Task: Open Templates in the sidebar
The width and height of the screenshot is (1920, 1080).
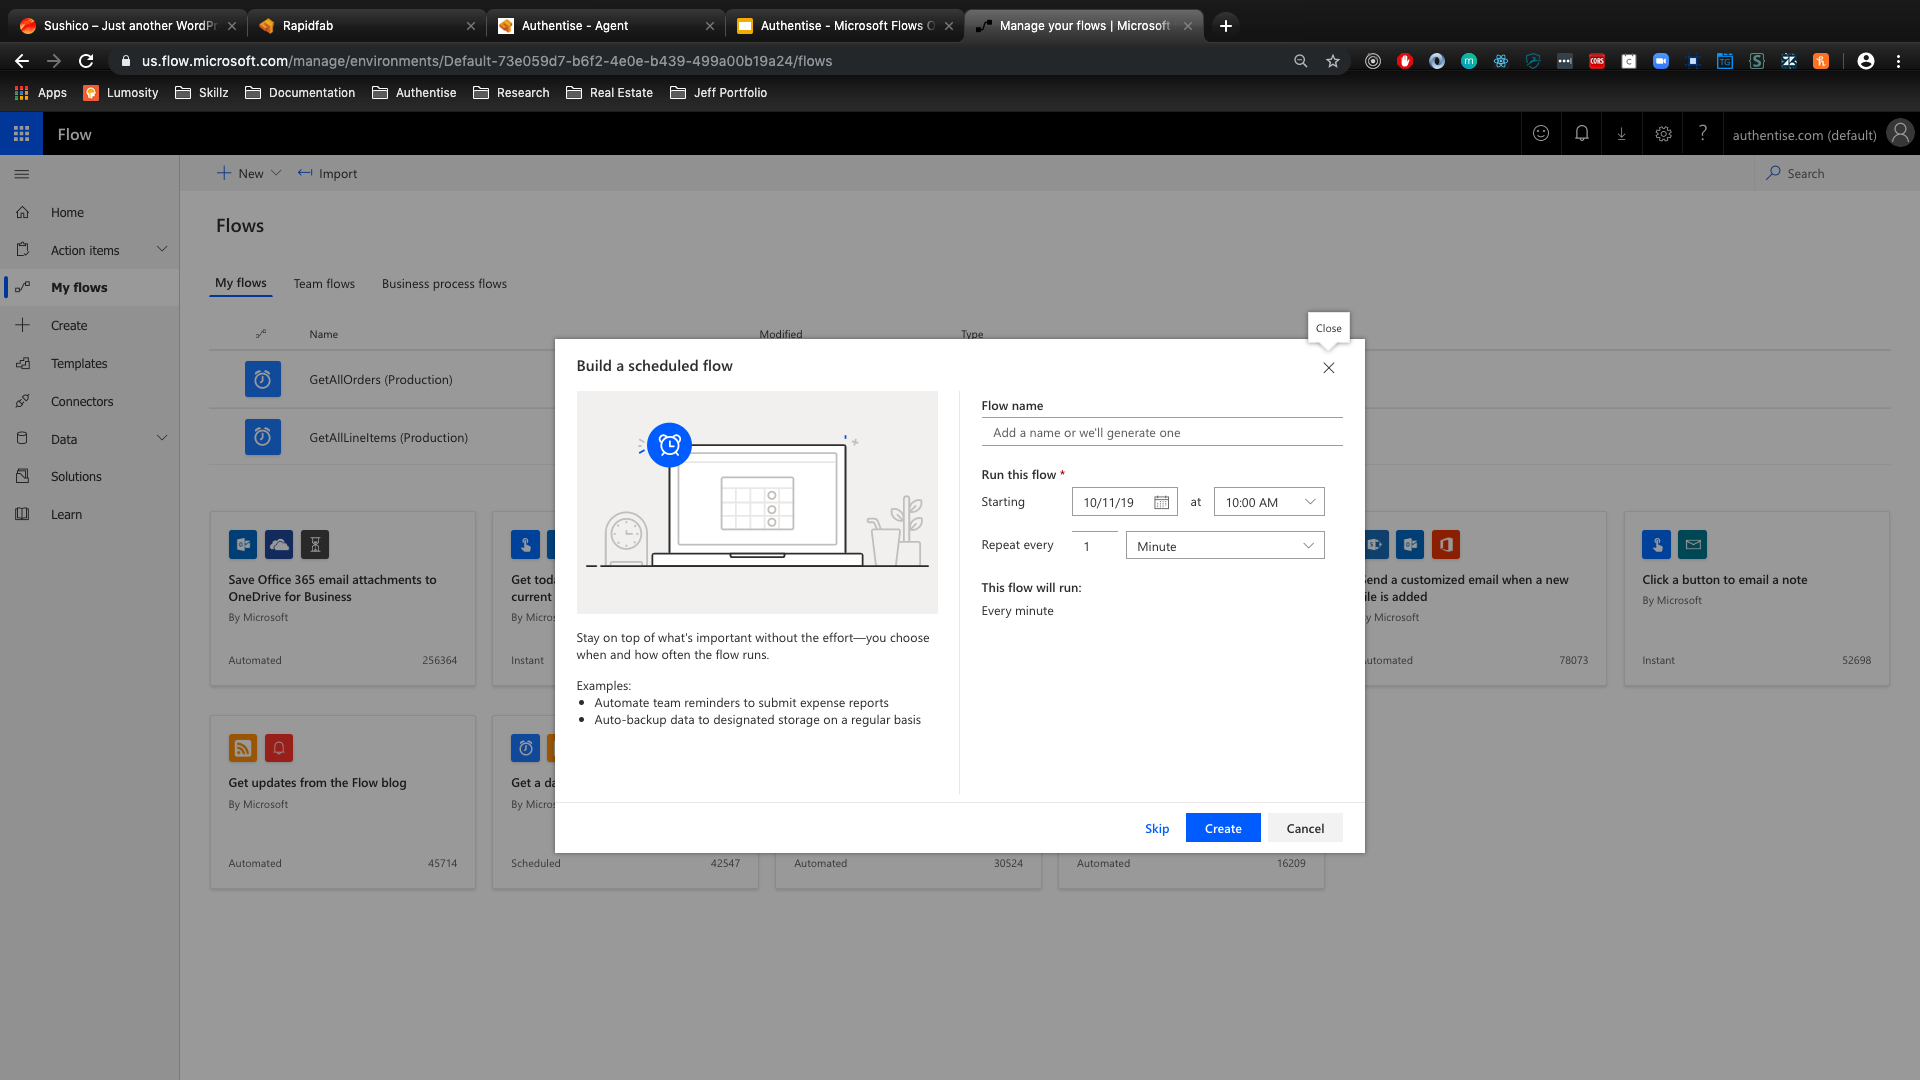Action: (x=79, y=364)
